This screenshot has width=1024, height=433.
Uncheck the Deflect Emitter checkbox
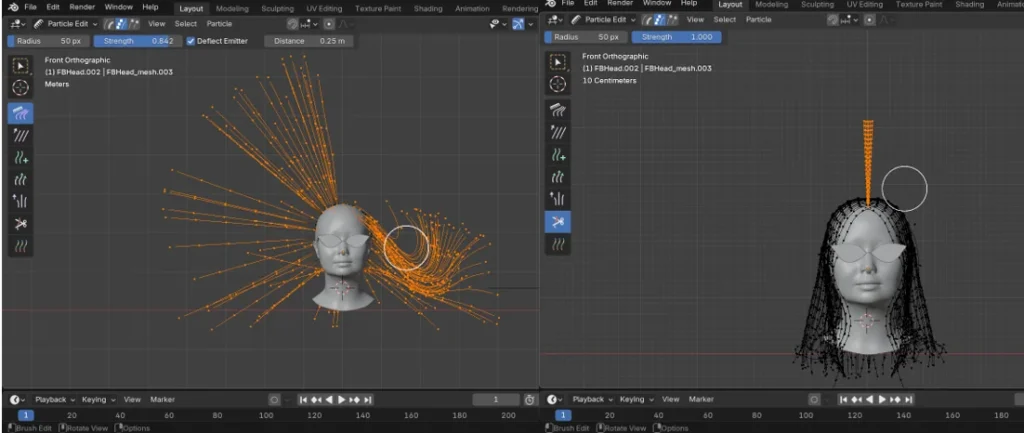pyautogui.click(x=191, y=41)
